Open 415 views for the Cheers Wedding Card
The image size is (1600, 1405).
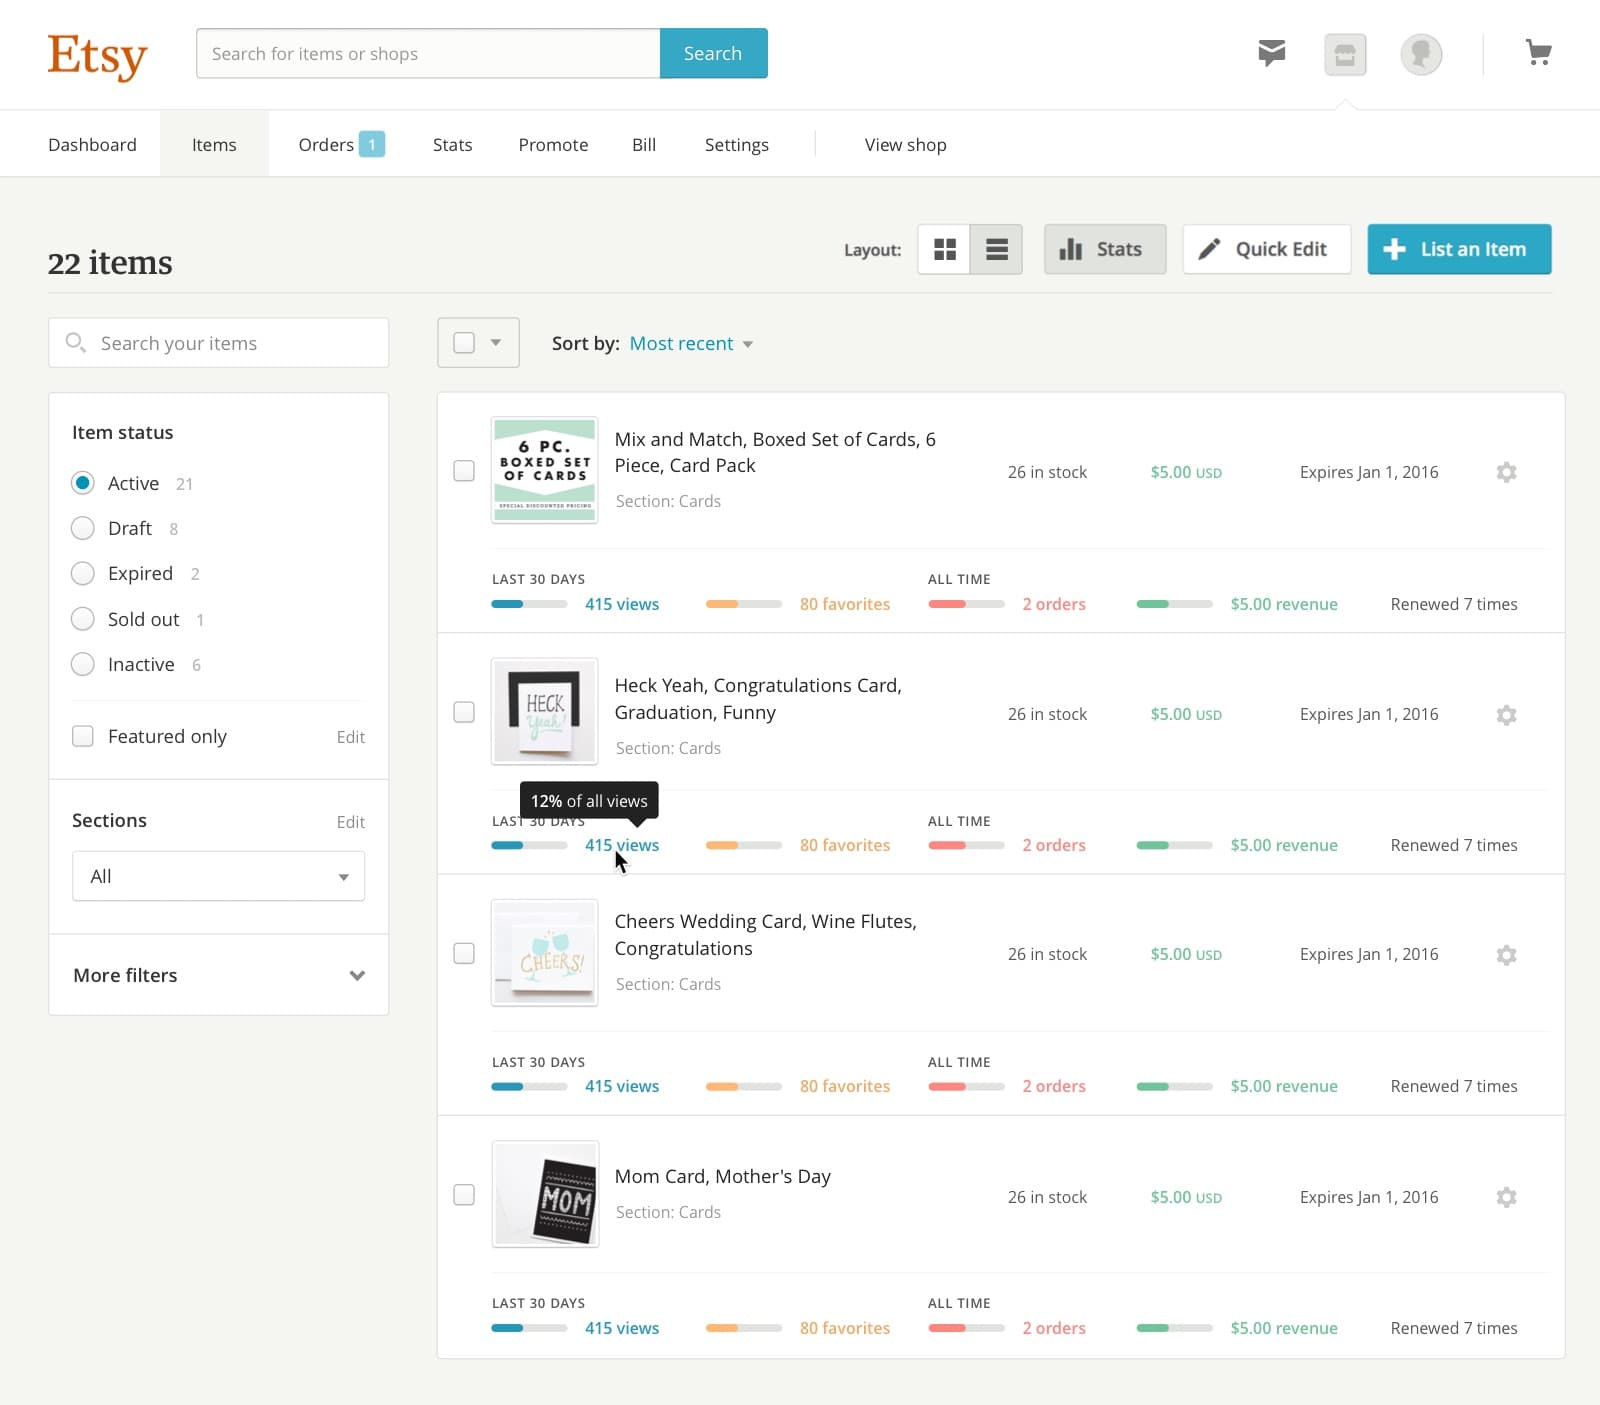[622, 1086]
